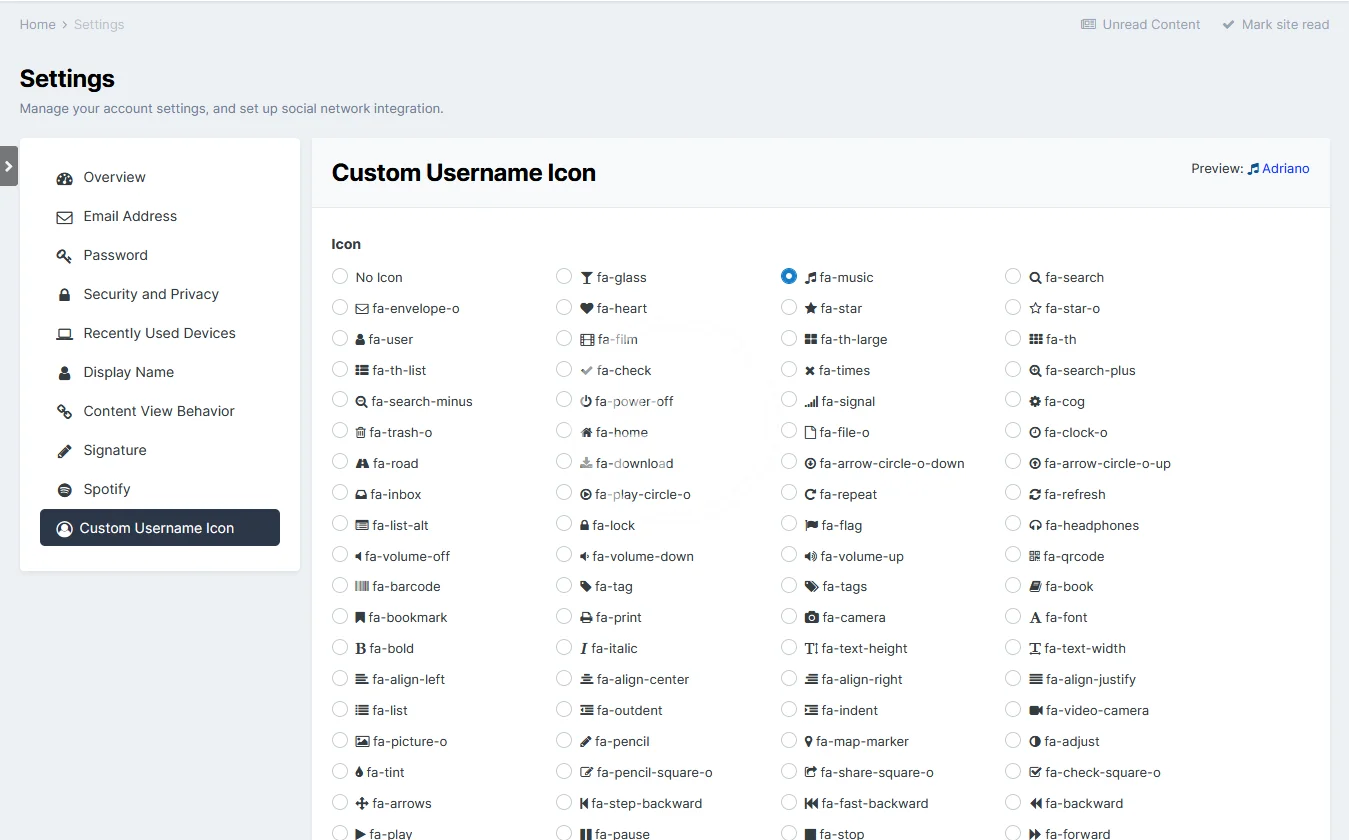Click the laptop icon for Recently Used Devices
The height and width of the screenshot is (840, 1349).
65,334
